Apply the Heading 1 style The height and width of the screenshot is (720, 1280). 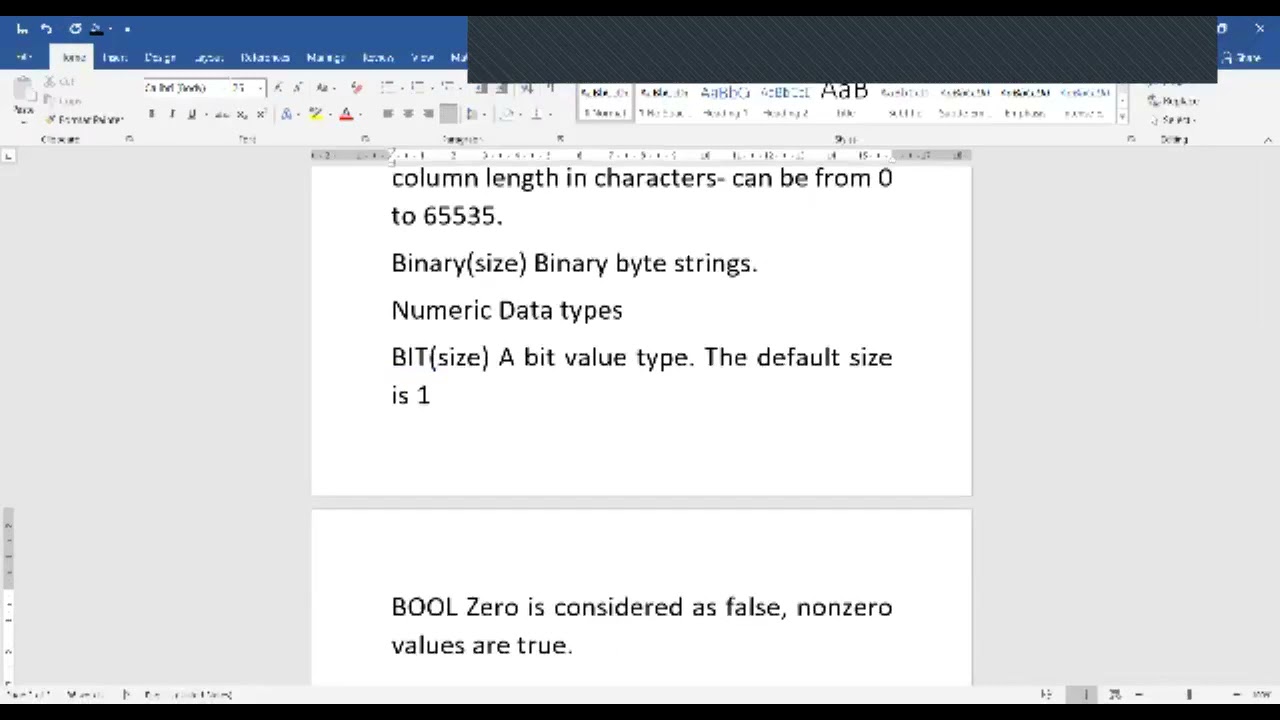[x=725, y=102]
